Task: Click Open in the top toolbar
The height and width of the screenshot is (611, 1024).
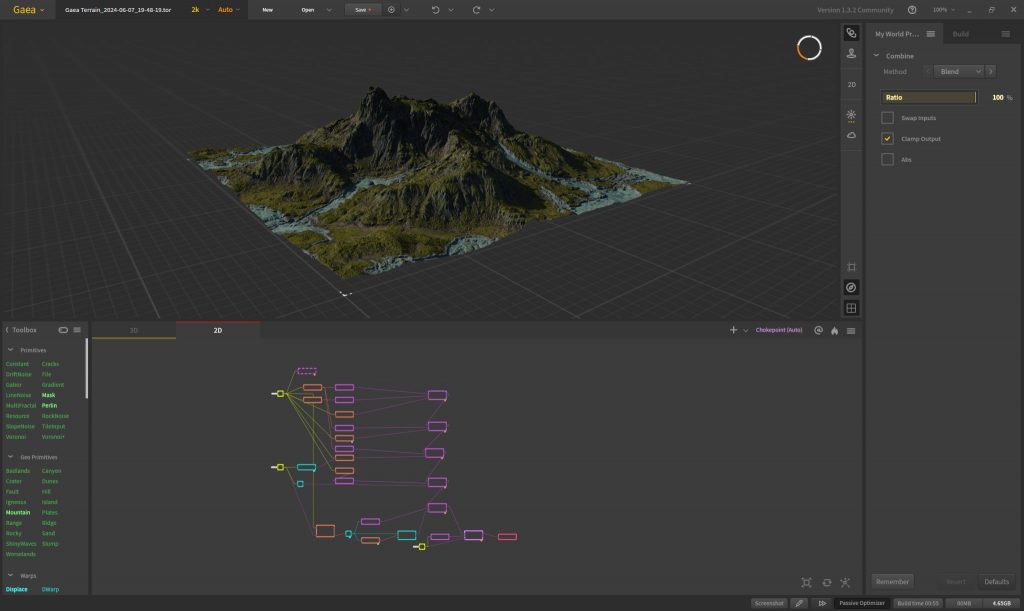Action: click(308, 10)
